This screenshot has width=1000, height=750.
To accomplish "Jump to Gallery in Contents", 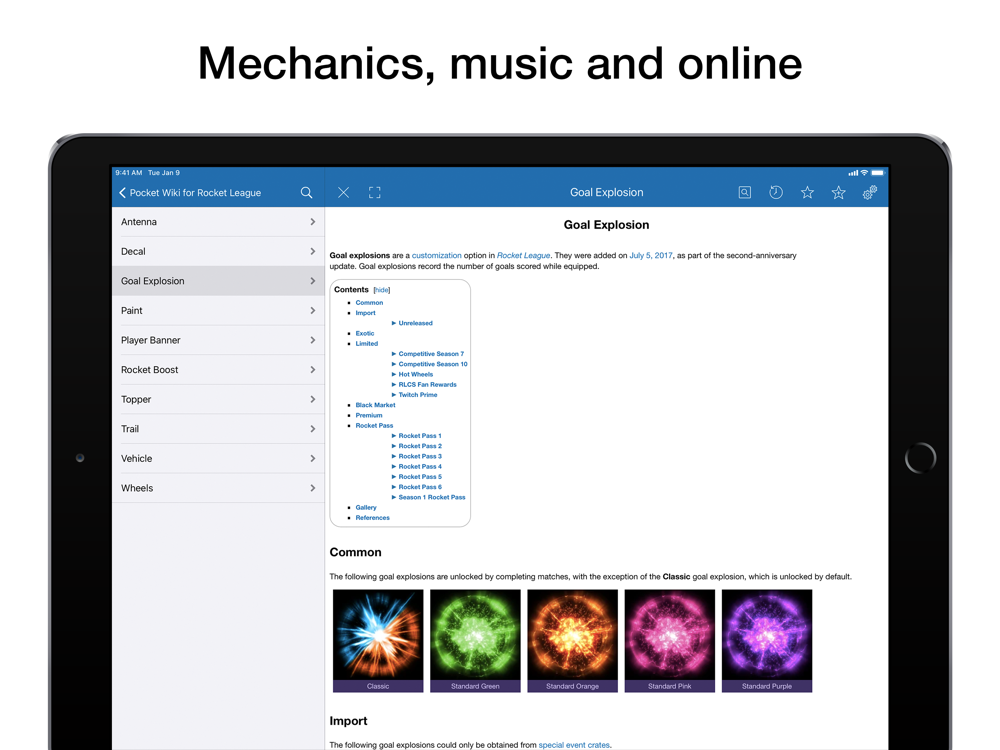I will click(x=366, y=508).
